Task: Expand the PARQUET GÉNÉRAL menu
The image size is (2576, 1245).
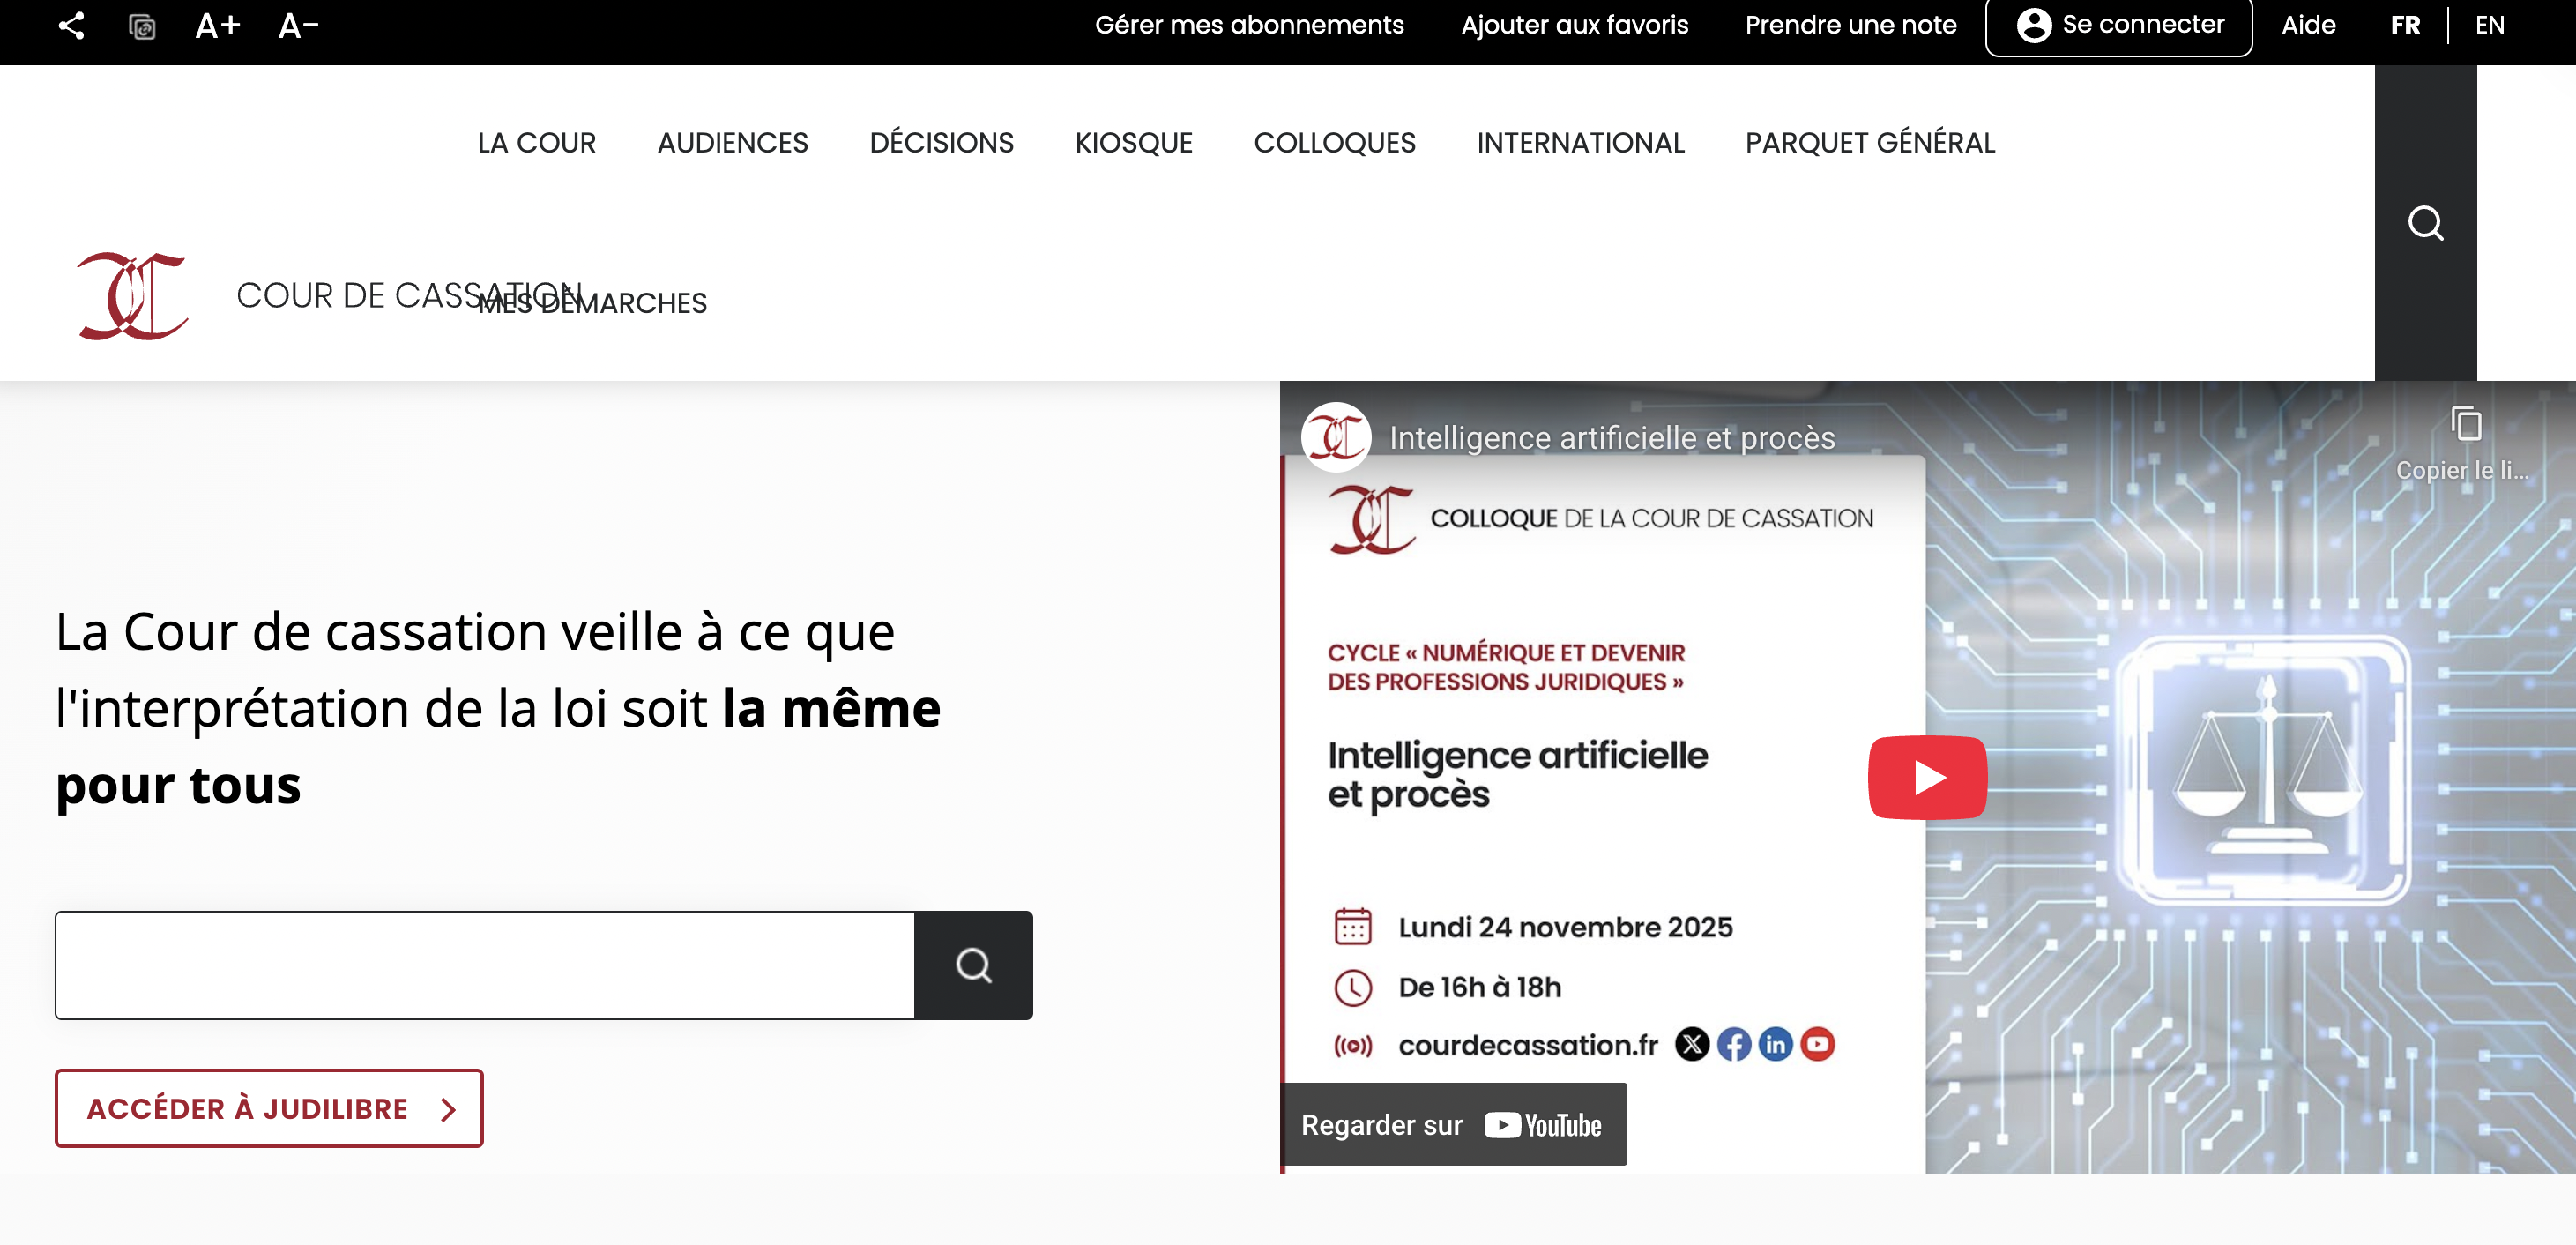Action: [1869, 143]
